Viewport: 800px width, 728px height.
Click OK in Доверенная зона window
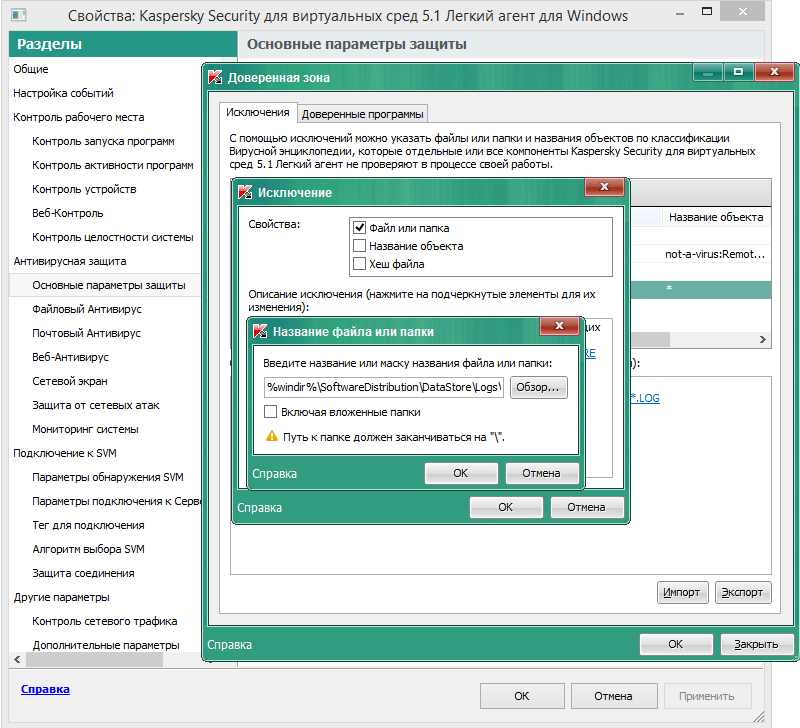tap(676, 644)
